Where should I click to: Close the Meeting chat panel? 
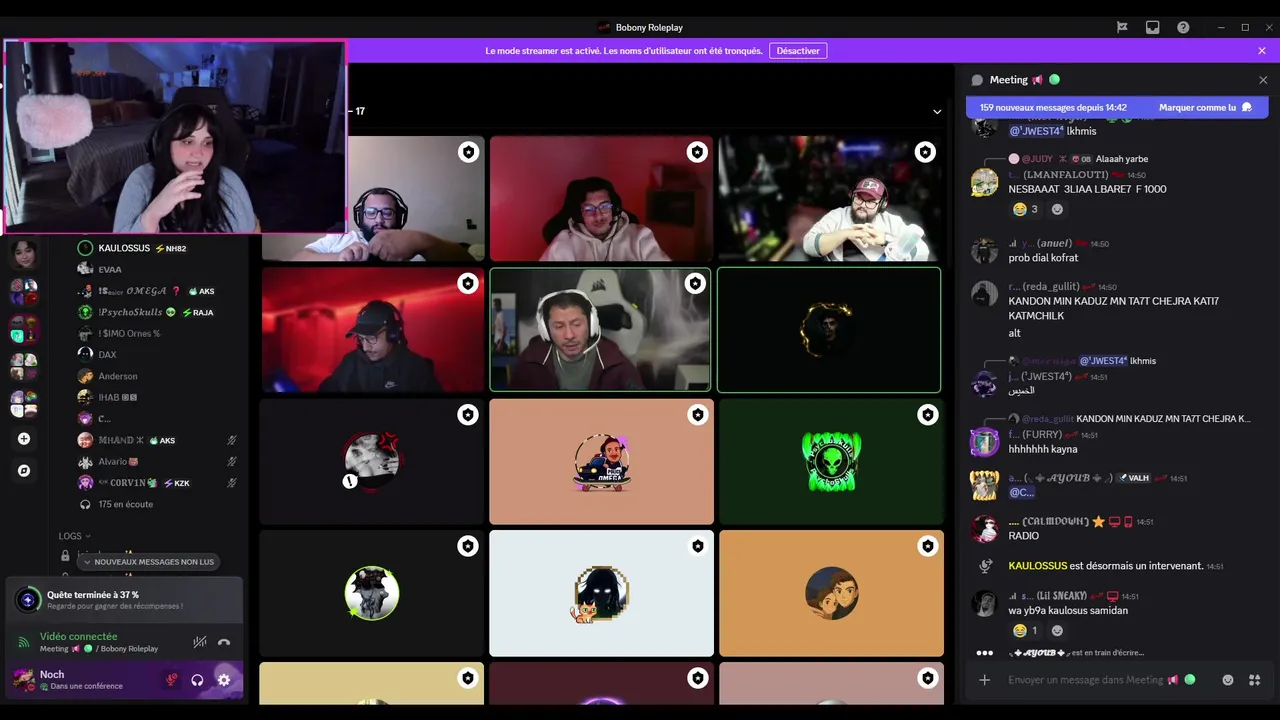click(x=1263, y=80)
